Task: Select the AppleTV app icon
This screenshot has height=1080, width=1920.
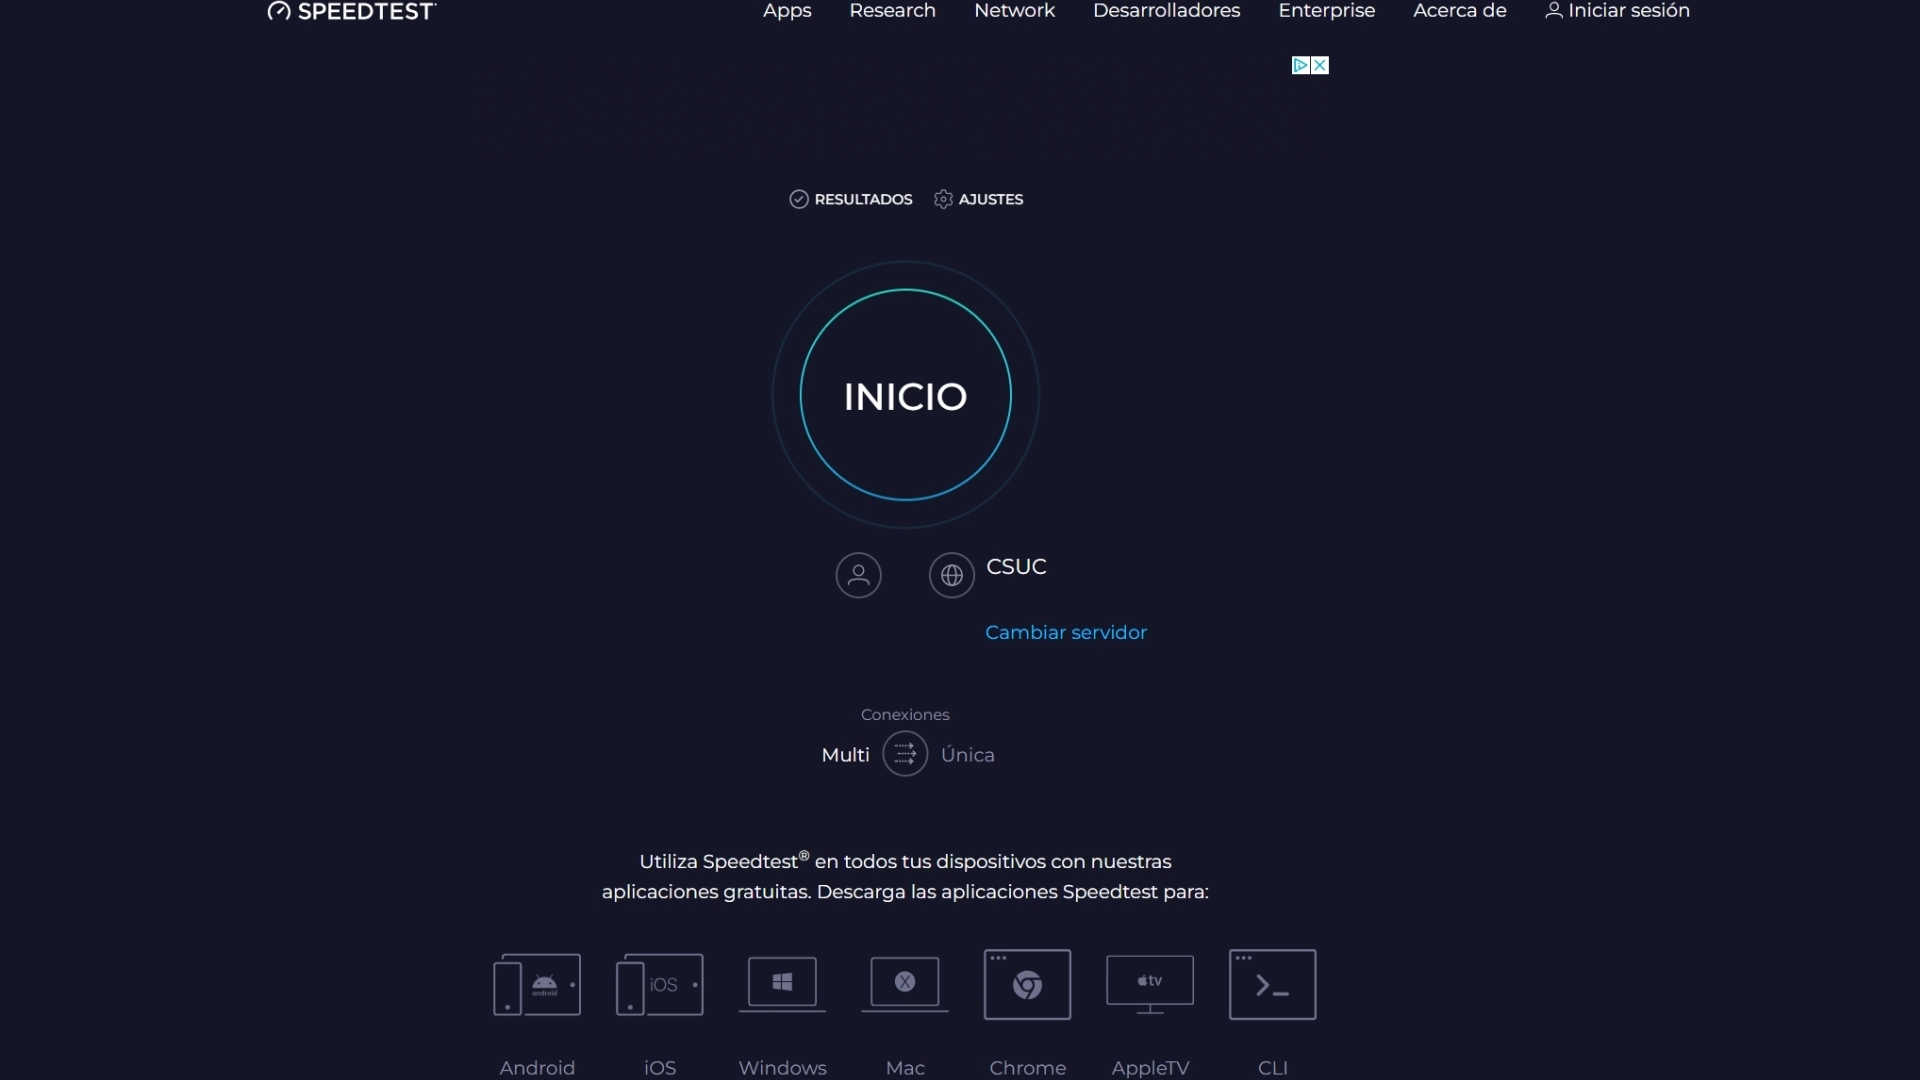Action: [1149, 984]
